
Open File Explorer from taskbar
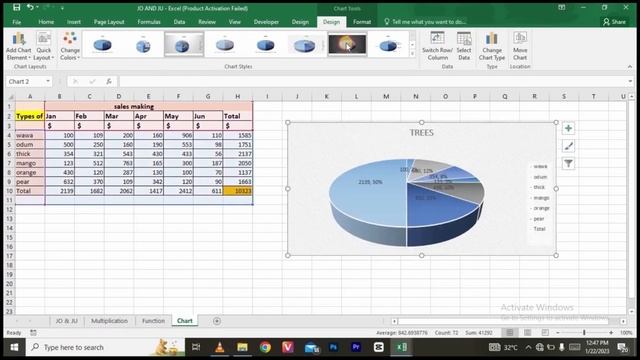(x=242, y=347)
